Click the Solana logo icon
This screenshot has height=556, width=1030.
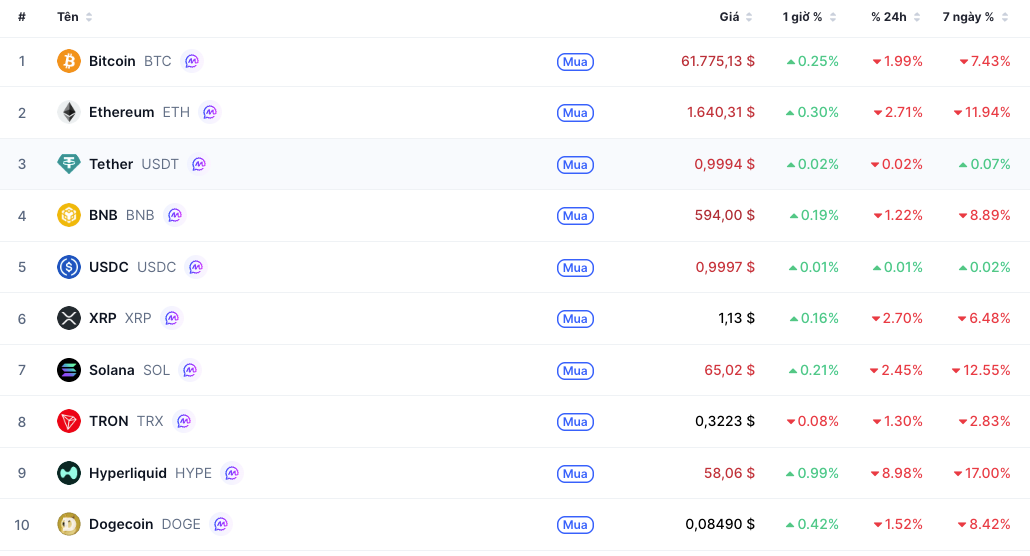pos(69,370)
